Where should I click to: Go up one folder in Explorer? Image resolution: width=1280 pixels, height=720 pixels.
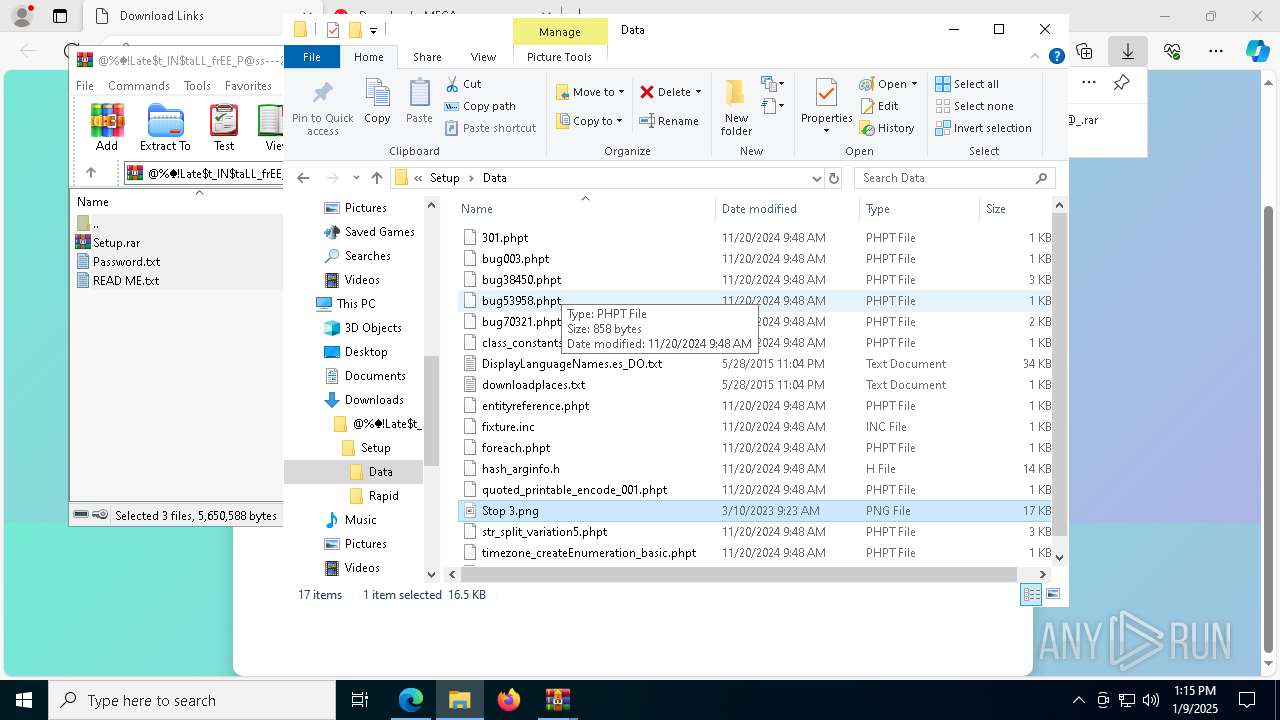(376, 178)
